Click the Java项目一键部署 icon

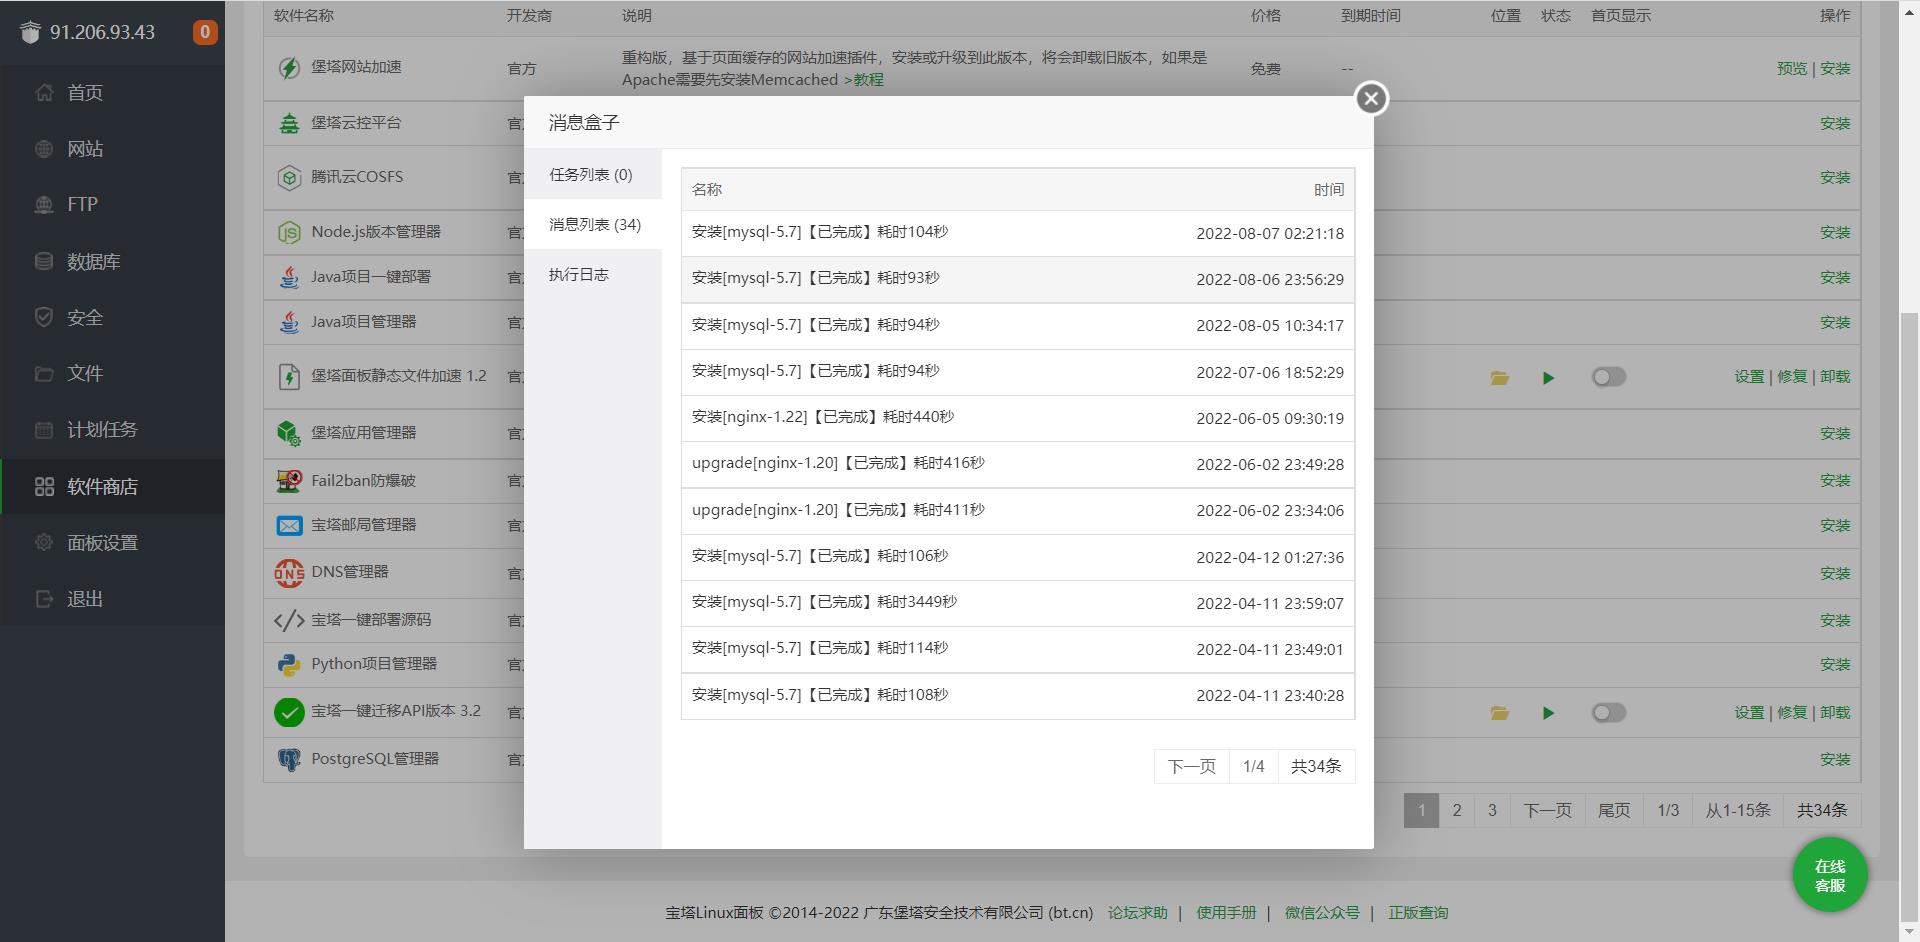(289, 277)
